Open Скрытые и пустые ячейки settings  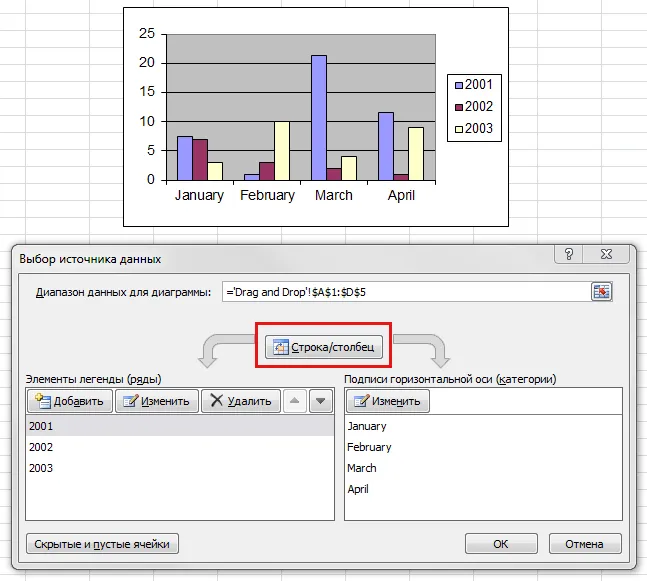coord(102,544)
